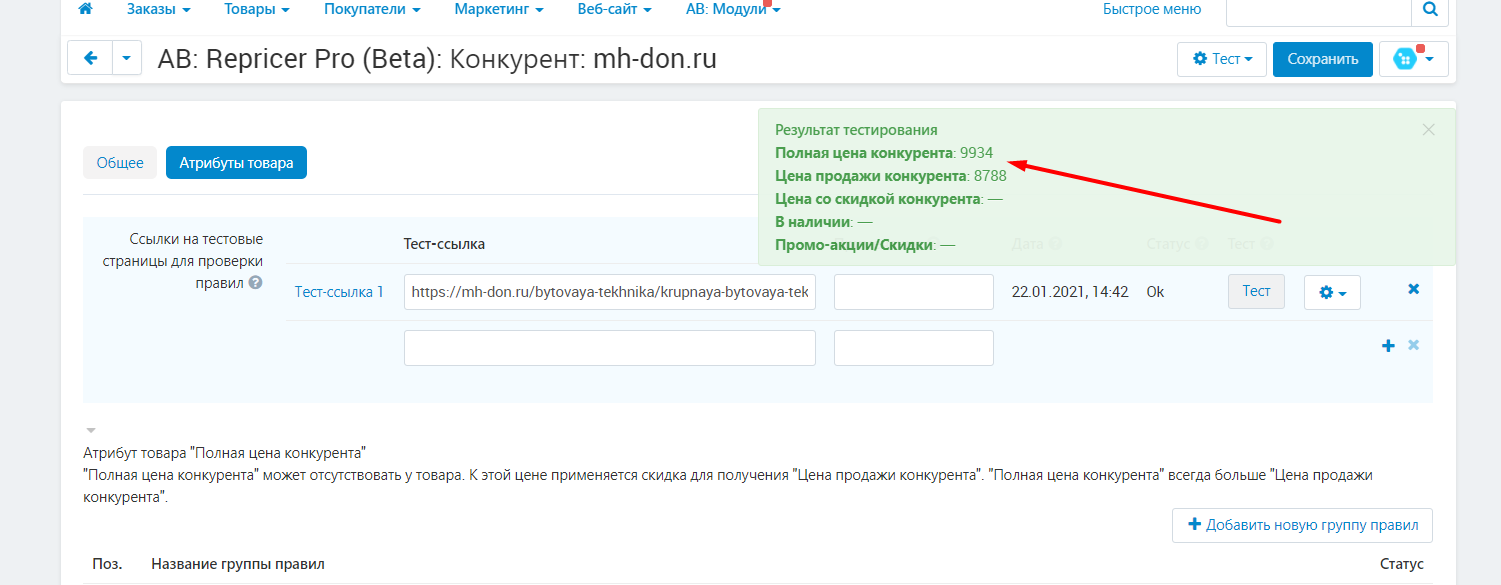Click help icon next to test links label
Viewport: 1501px width, 585px height.
[x=256, y=283]
